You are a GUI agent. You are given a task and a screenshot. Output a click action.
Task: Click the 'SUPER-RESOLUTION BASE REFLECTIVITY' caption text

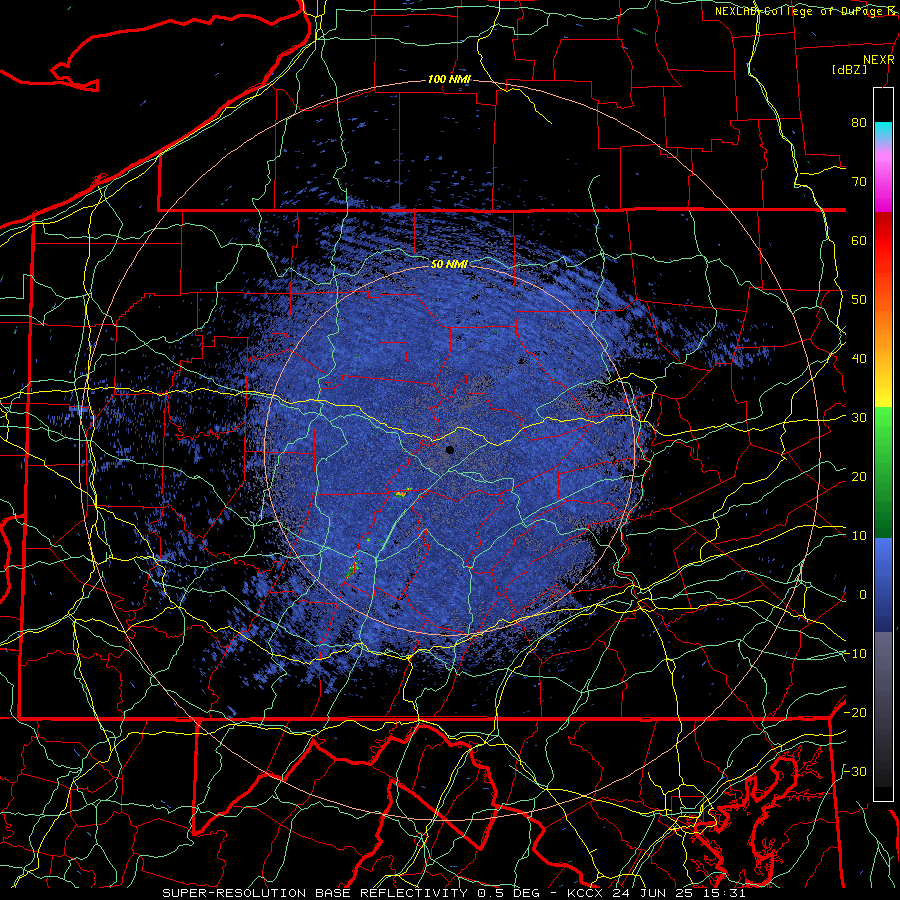317,893
